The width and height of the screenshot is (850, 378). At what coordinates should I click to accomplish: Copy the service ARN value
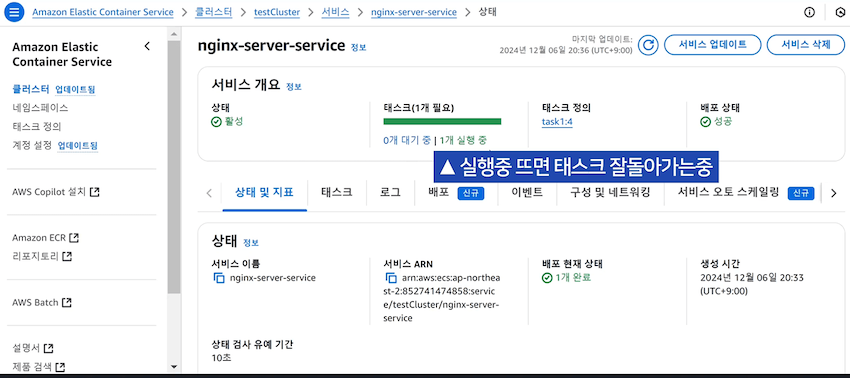coord(391,278)
